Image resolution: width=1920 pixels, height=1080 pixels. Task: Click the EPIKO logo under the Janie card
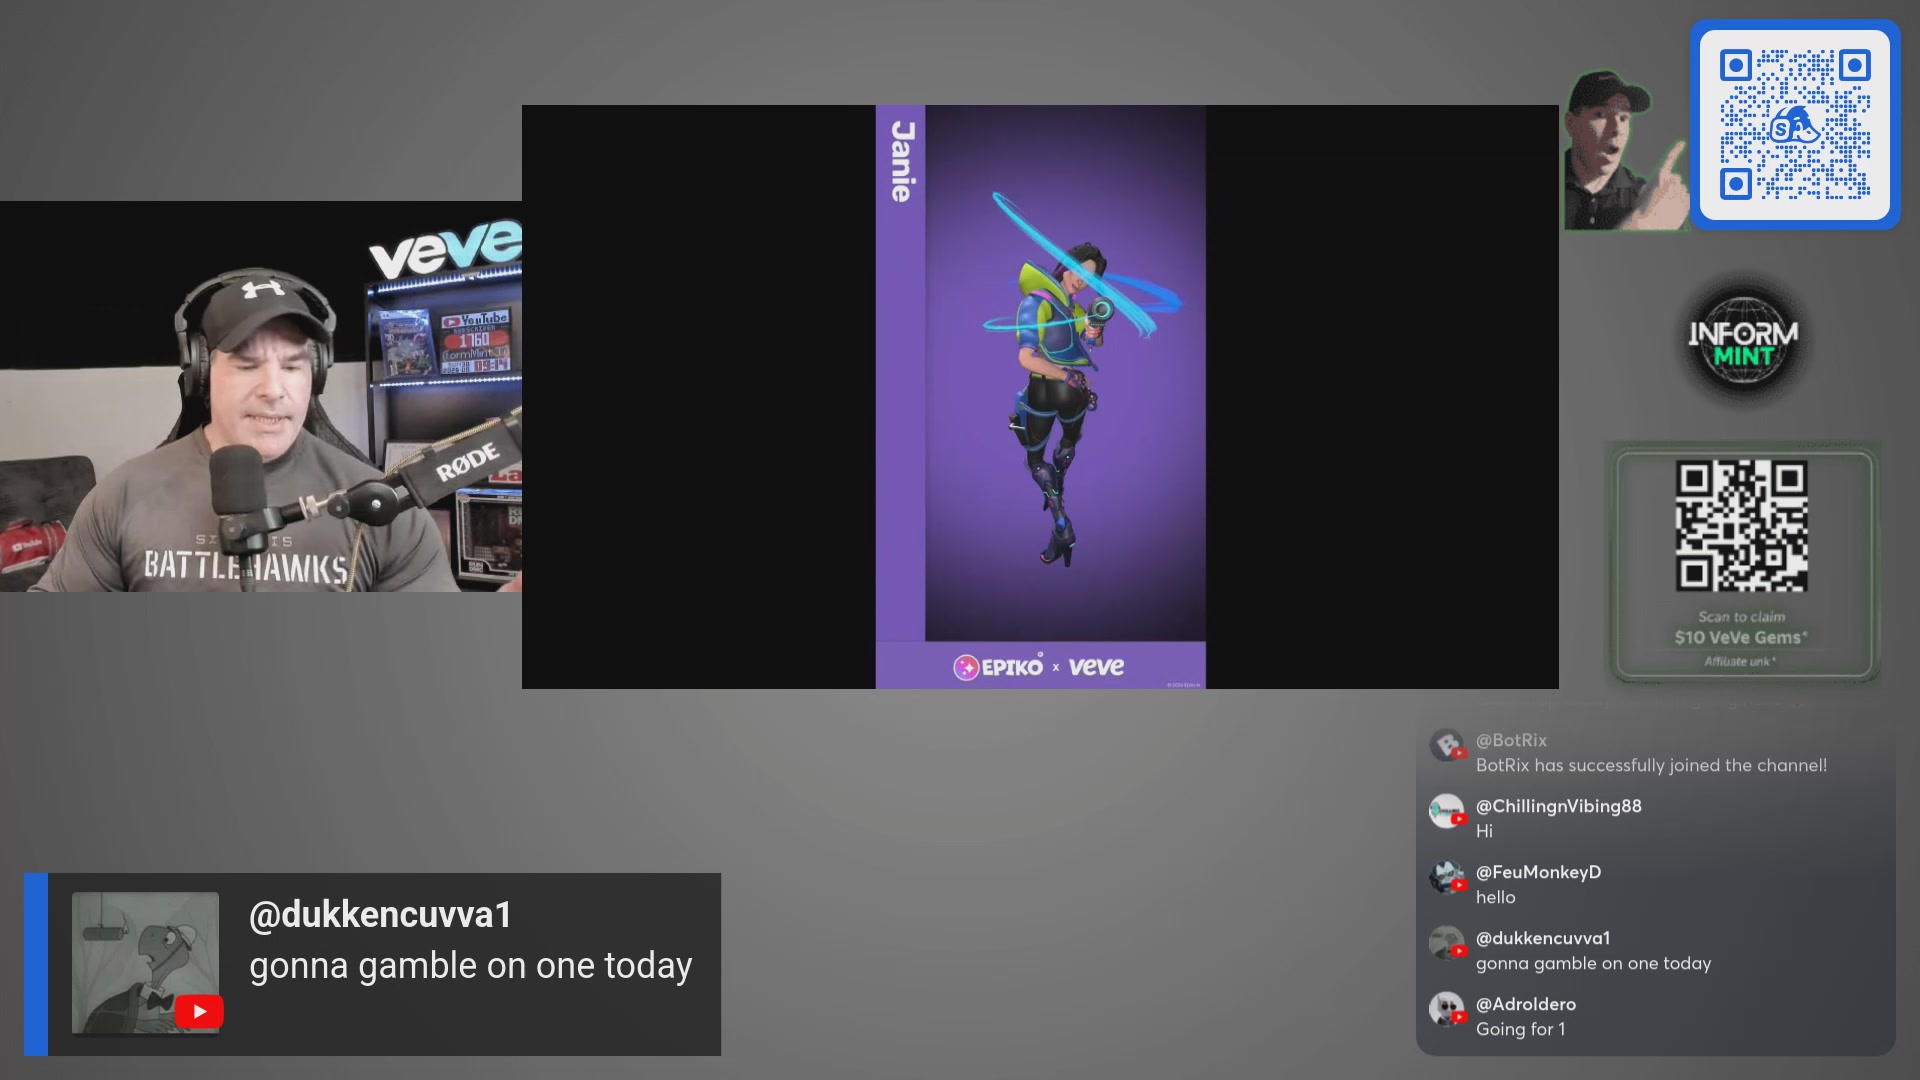coord(998,666)
